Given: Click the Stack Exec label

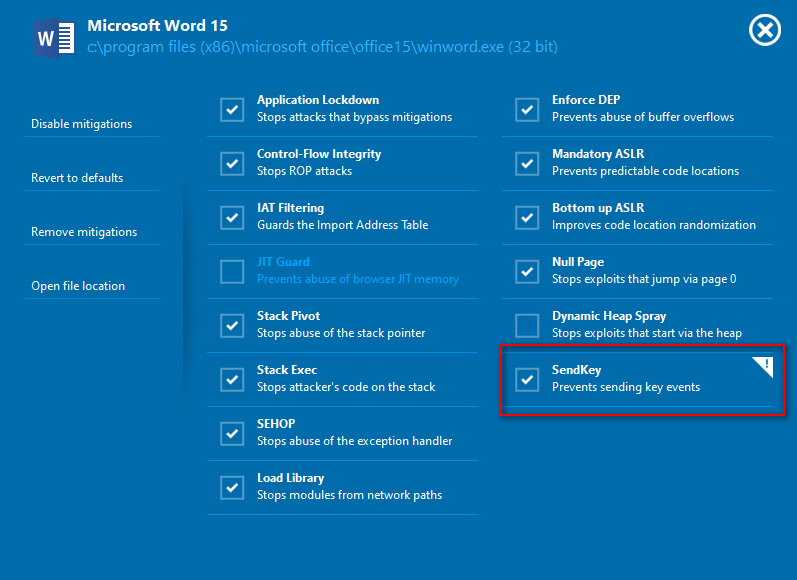Looking at the screenshot, I should pyautogui.click(x=287, y=370).
